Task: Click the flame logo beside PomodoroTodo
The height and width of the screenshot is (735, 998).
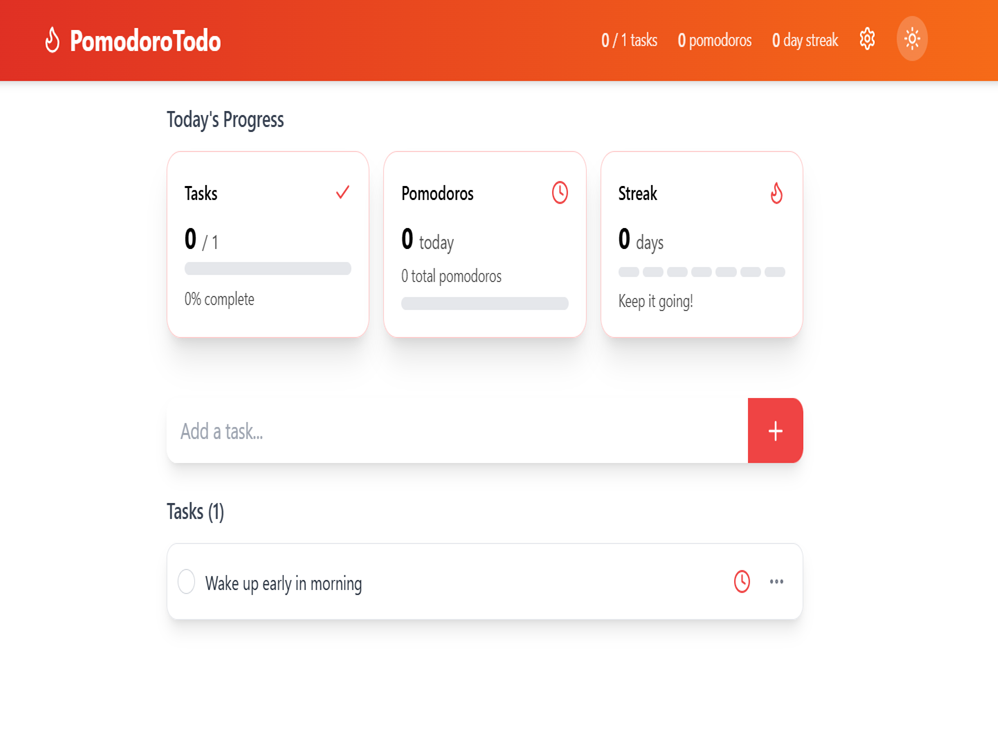Action: [52, 40]
